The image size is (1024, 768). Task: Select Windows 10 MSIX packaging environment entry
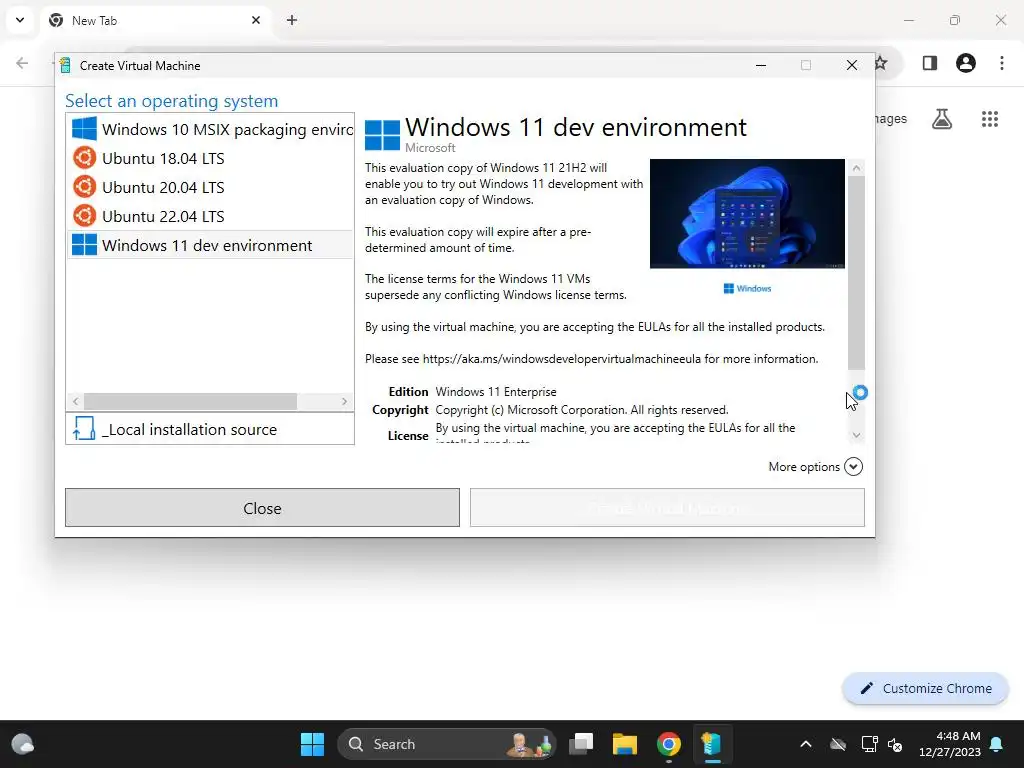tap(210, 129)
